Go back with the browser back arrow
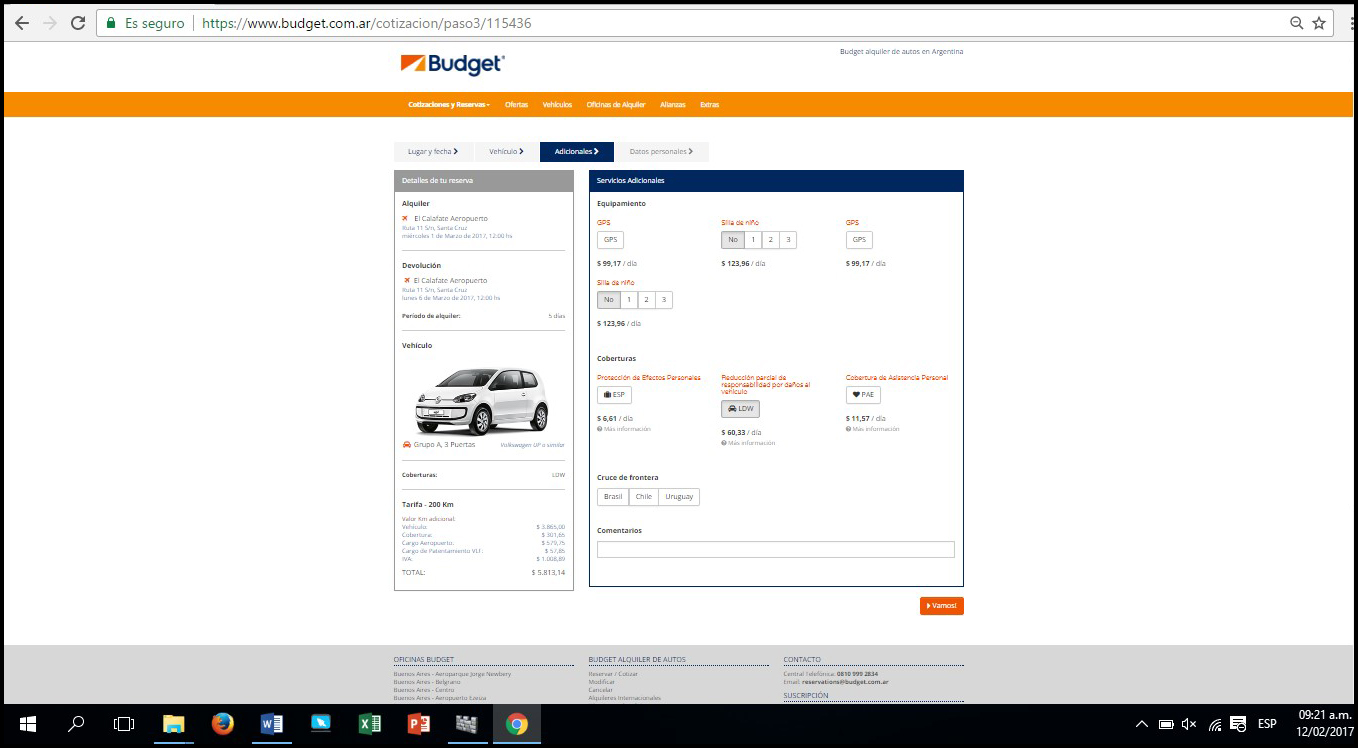The width and height of the screenshot is (1358, 748). [21, 23]
